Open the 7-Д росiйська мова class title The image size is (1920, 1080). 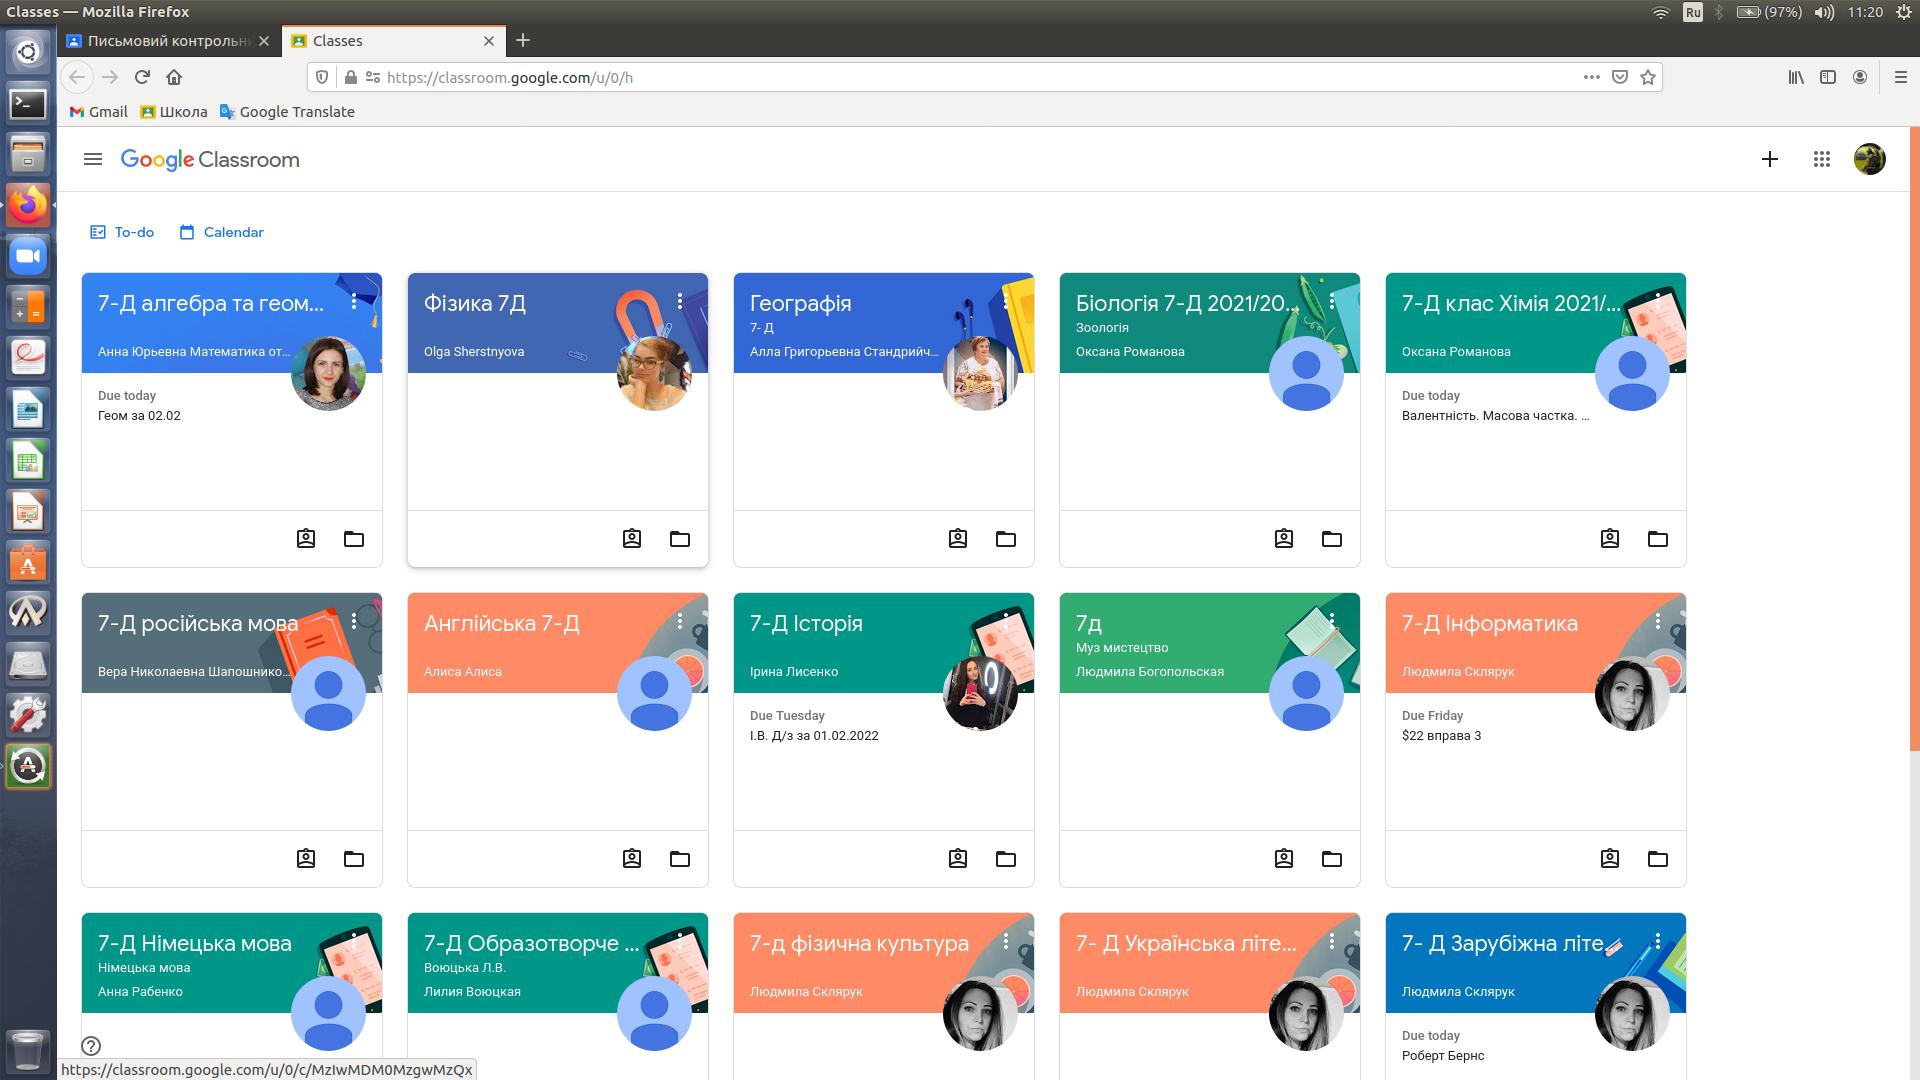[197, 624]
